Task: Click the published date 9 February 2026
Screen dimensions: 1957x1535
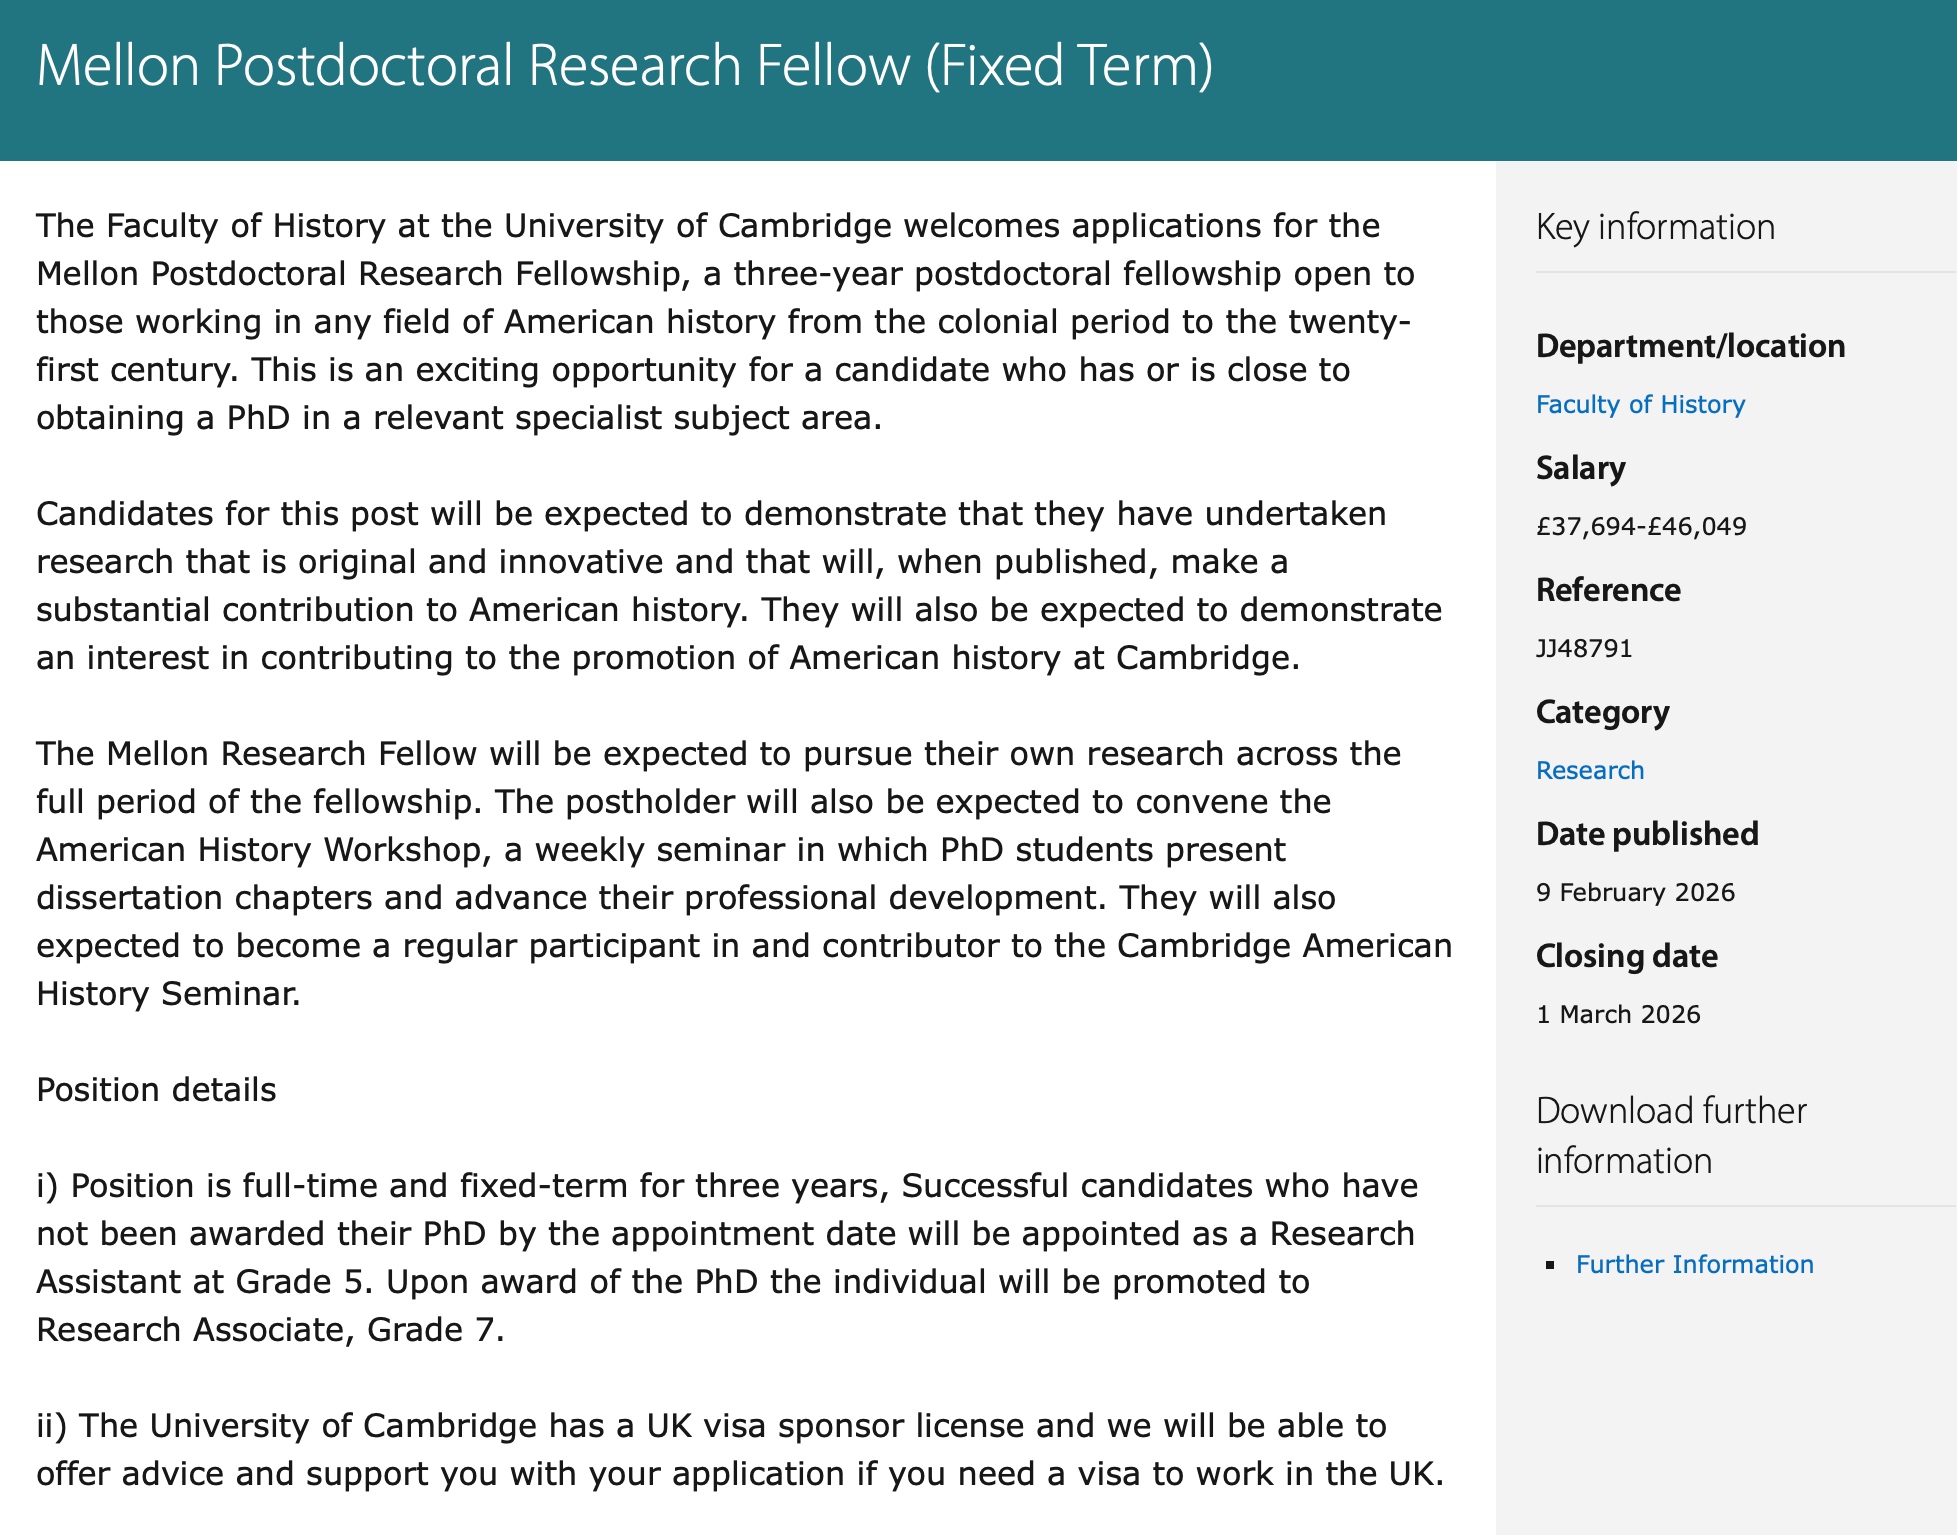Action: 1635,892
